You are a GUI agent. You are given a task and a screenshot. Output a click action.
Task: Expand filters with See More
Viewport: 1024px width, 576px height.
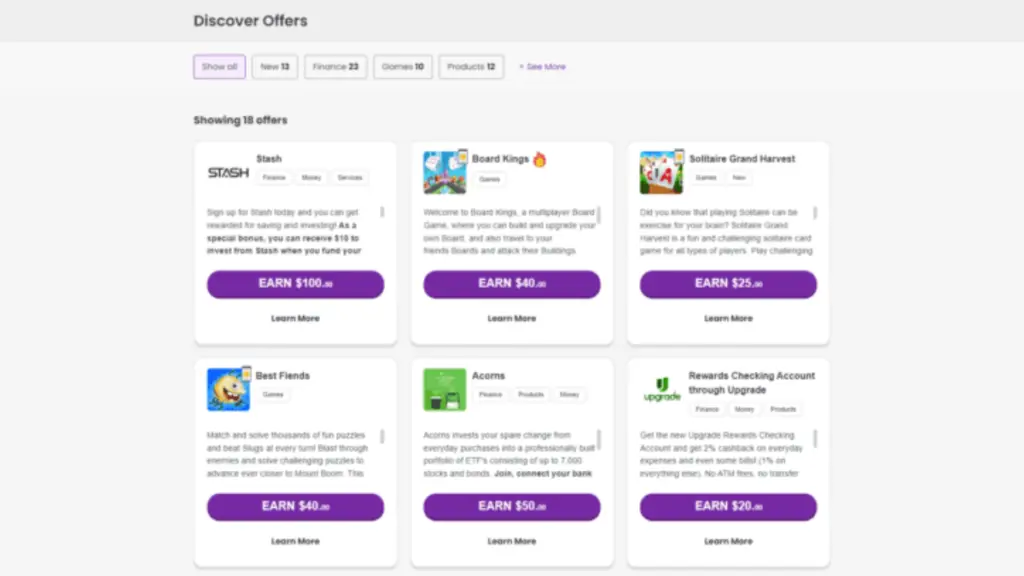pos(543,67)
